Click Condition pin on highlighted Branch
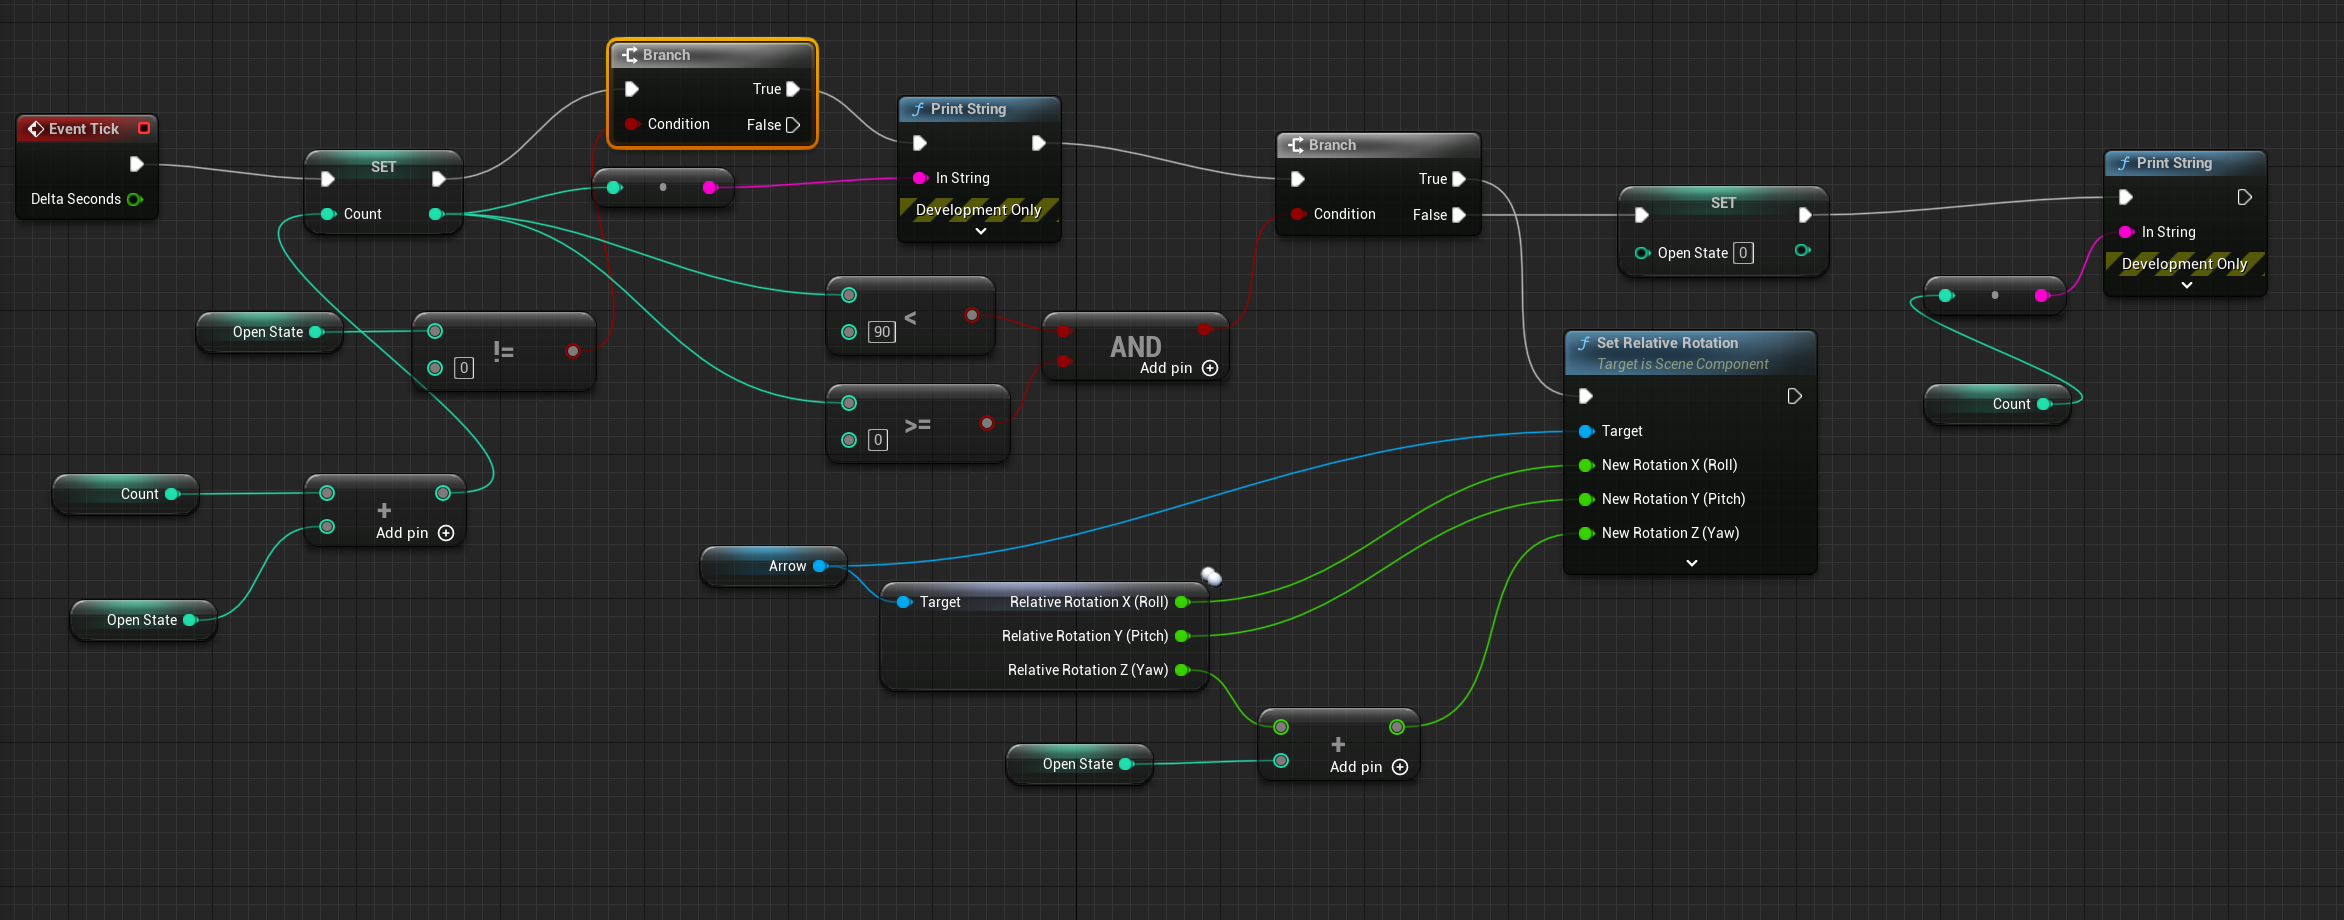Viewport: 2344px width, 920px height. pos(632,124)
